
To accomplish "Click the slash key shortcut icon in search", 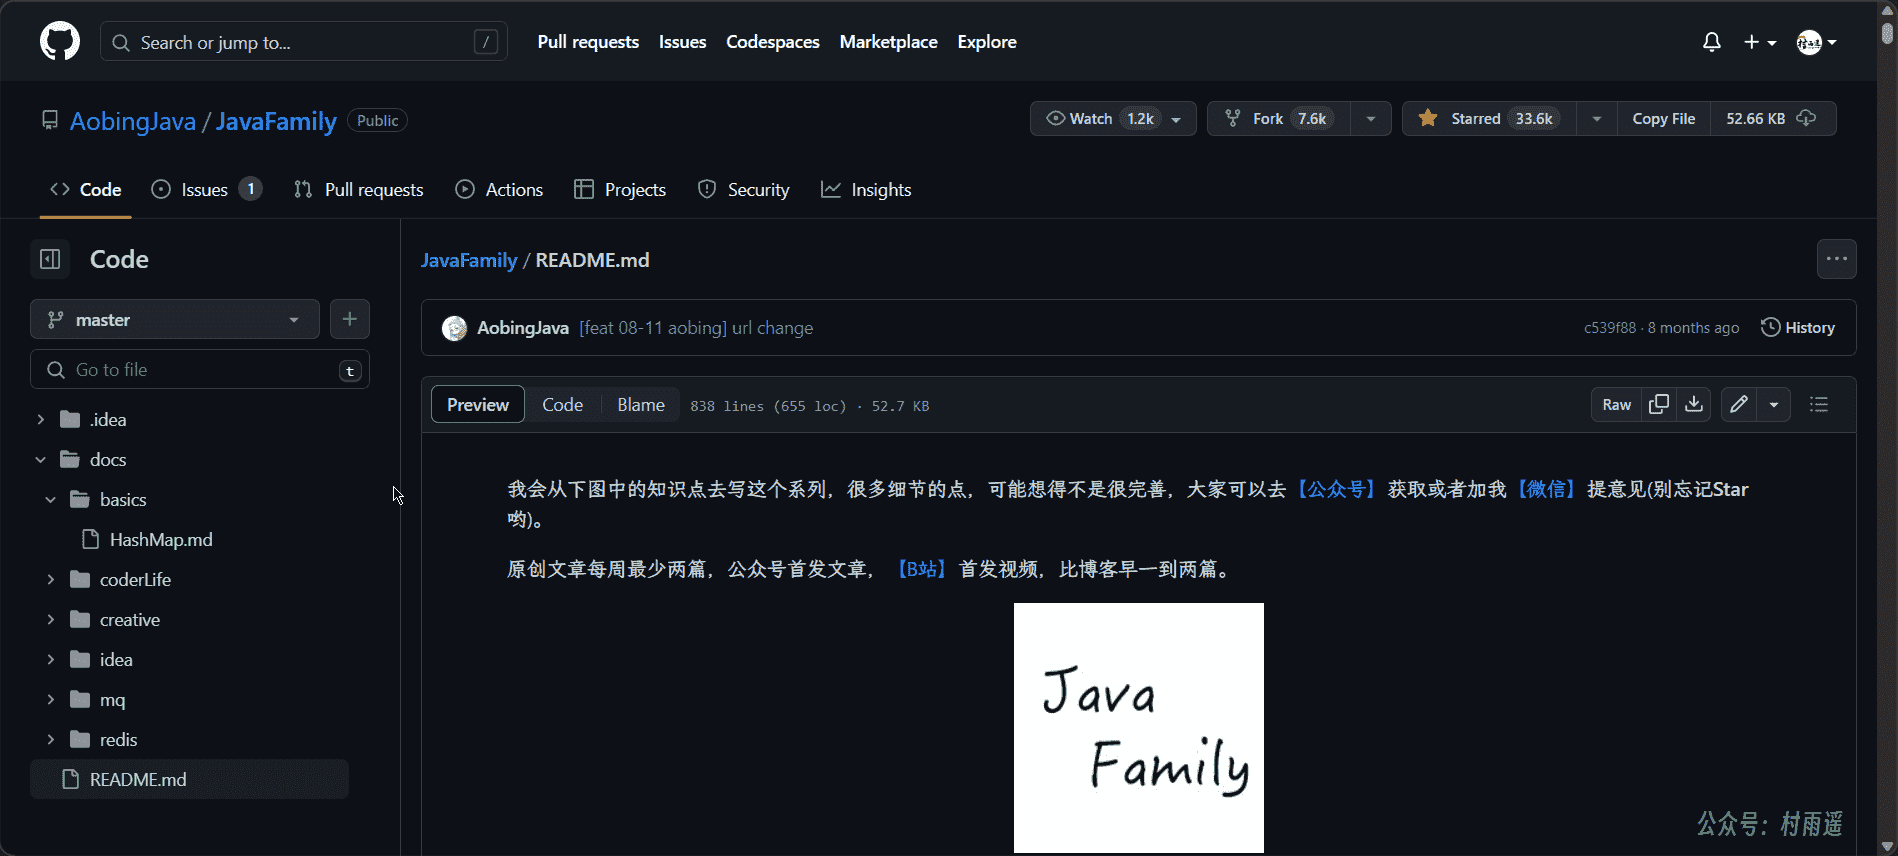I will pyautogui.click(x=486, y=42).
